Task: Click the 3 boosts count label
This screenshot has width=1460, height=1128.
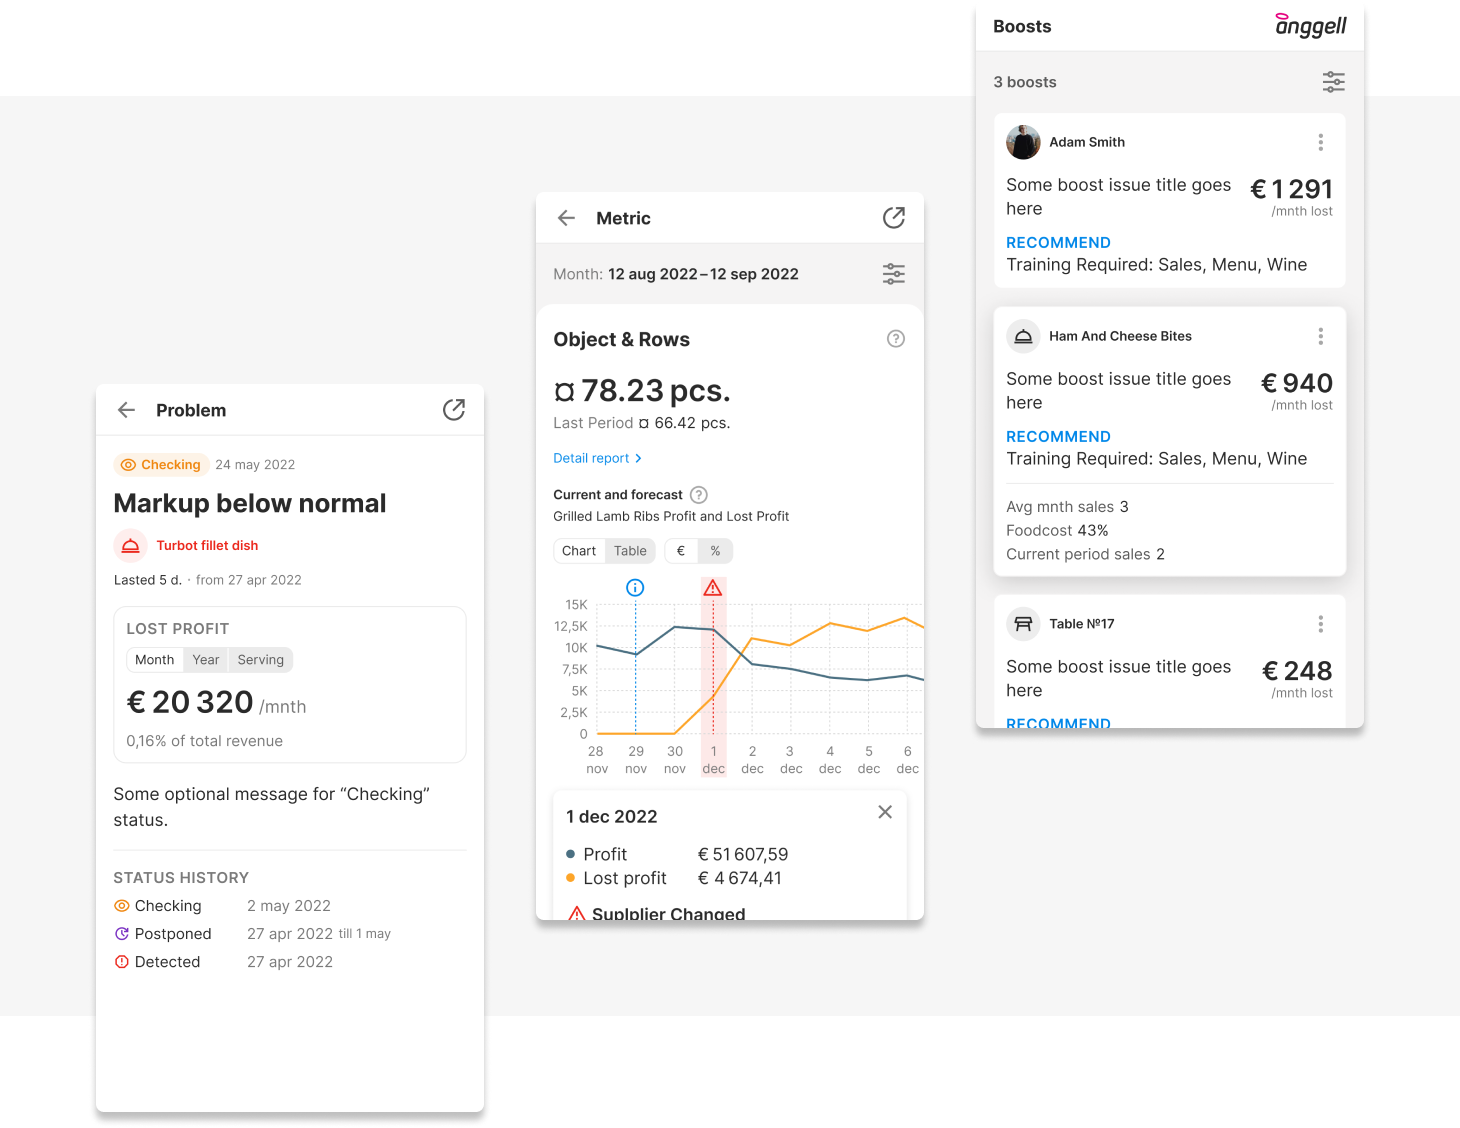Action: point(1025,82)
